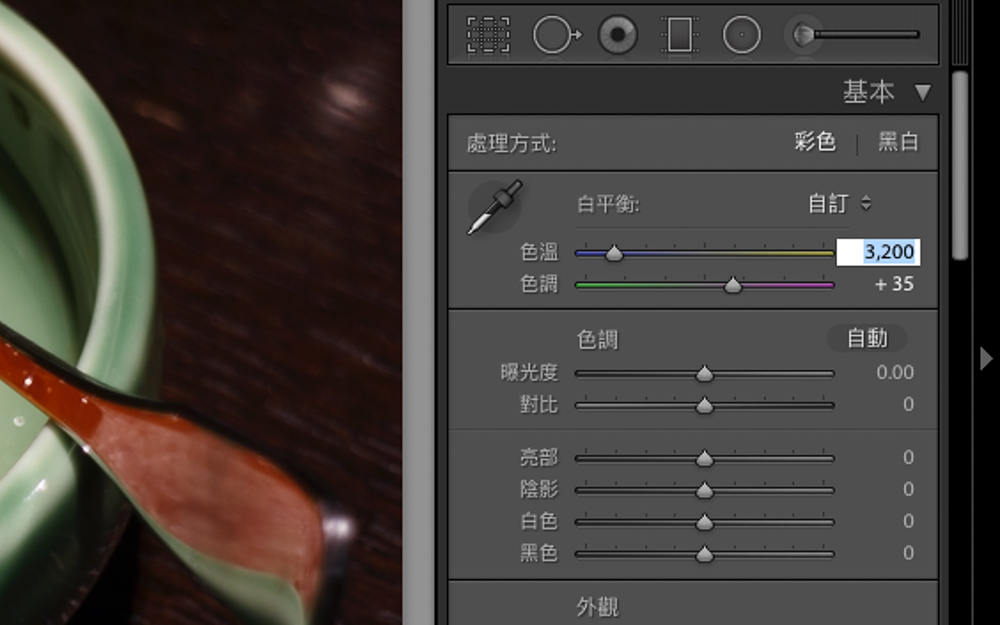Open the 白平衡 自訂 preset dropdown
Screen dimensions: 1000x625
[840, 204]
